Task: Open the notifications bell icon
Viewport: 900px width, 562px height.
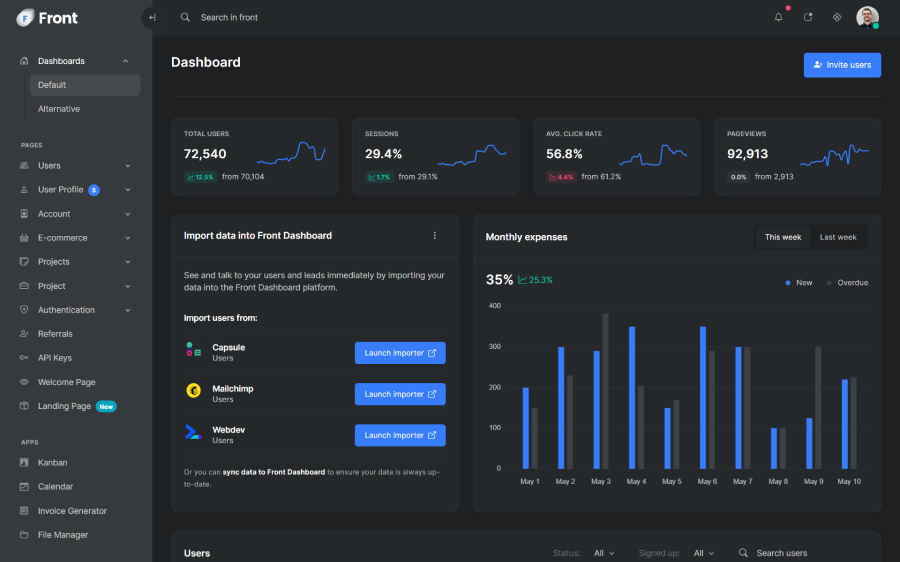Action: pos(779,17)
